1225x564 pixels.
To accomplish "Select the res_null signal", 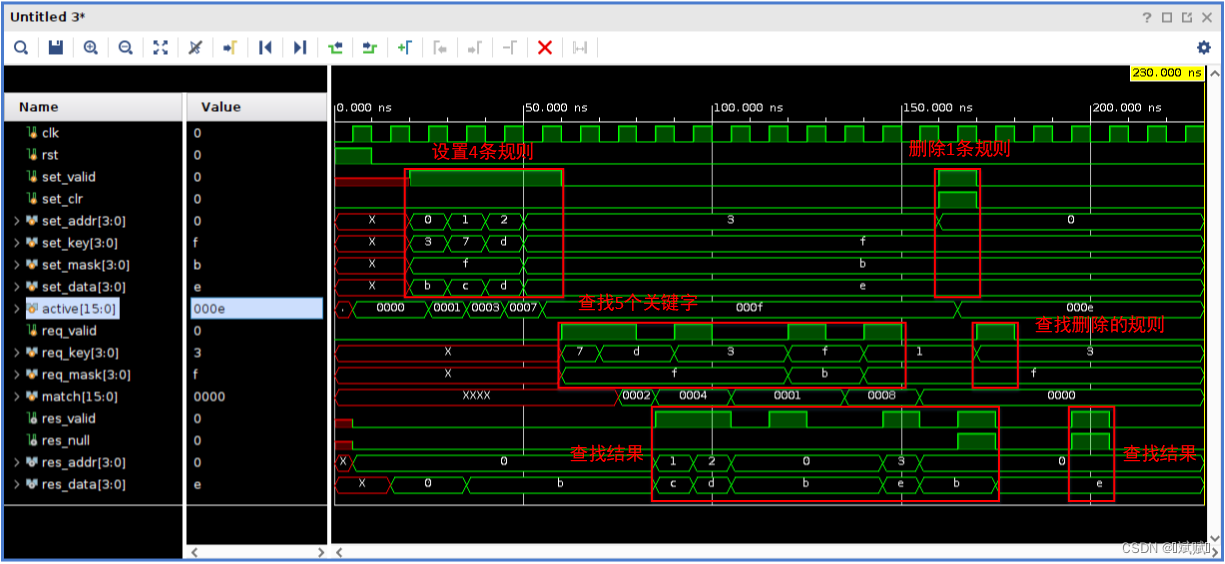I will point(65,441).
